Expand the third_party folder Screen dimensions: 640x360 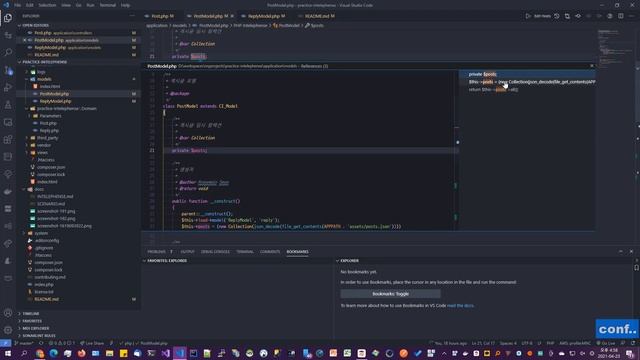coord(47,138)
